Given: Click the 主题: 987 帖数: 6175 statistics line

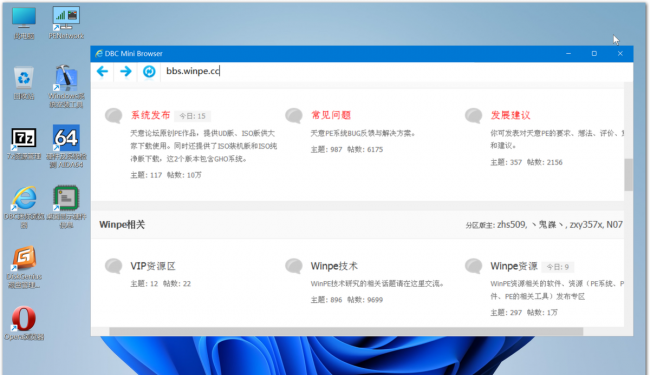Looking at the screenshot, I should coord(347,150).
